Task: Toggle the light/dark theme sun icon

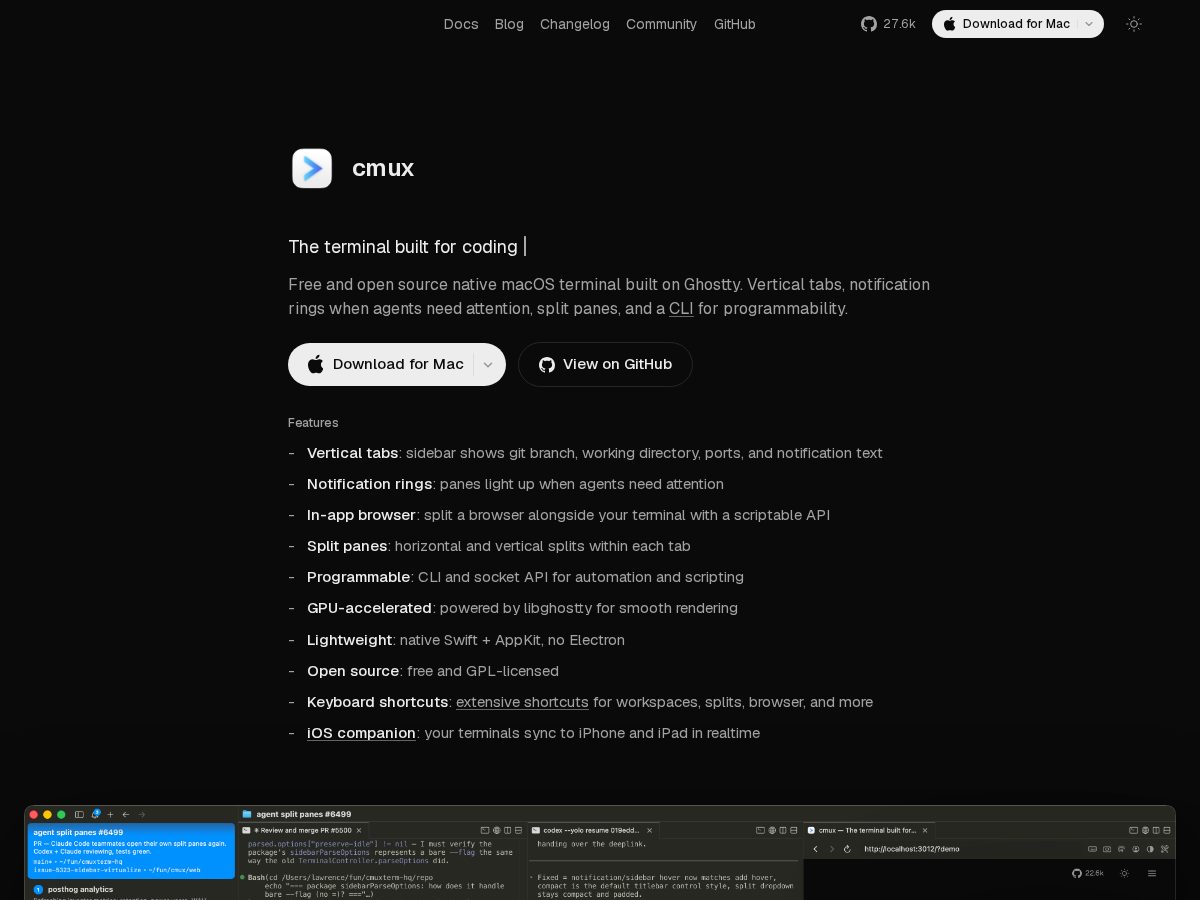Action: 1133,24
